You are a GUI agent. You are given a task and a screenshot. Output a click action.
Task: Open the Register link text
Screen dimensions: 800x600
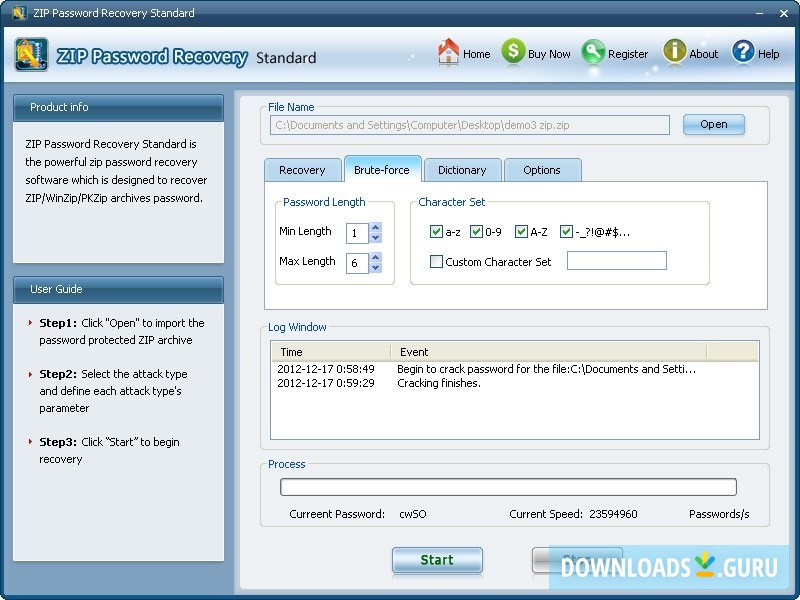[628, 54]
